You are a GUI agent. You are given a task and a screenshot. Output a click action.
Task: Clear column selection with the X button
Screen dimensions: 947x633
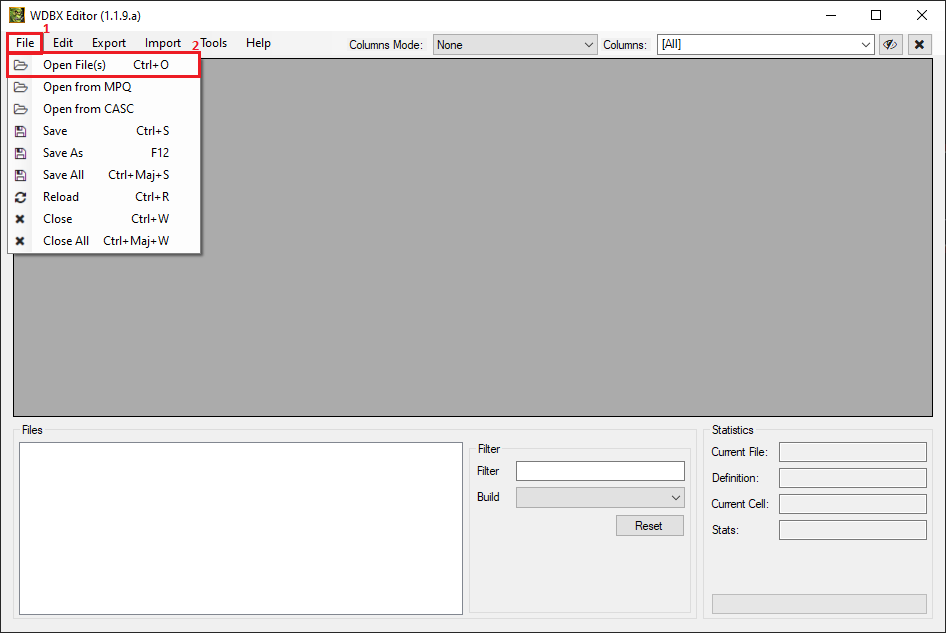pyautogui.click(x=919, y=44)
